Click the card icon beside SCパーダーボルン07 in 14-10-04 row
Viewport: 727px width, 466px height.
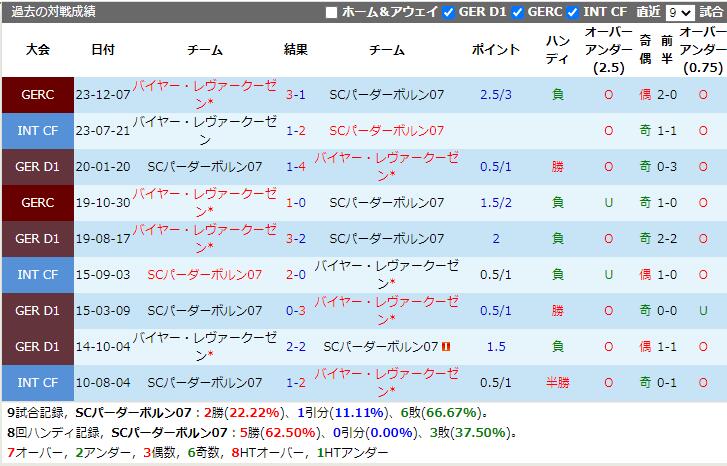pyautogui.click(x=446, y=346)
